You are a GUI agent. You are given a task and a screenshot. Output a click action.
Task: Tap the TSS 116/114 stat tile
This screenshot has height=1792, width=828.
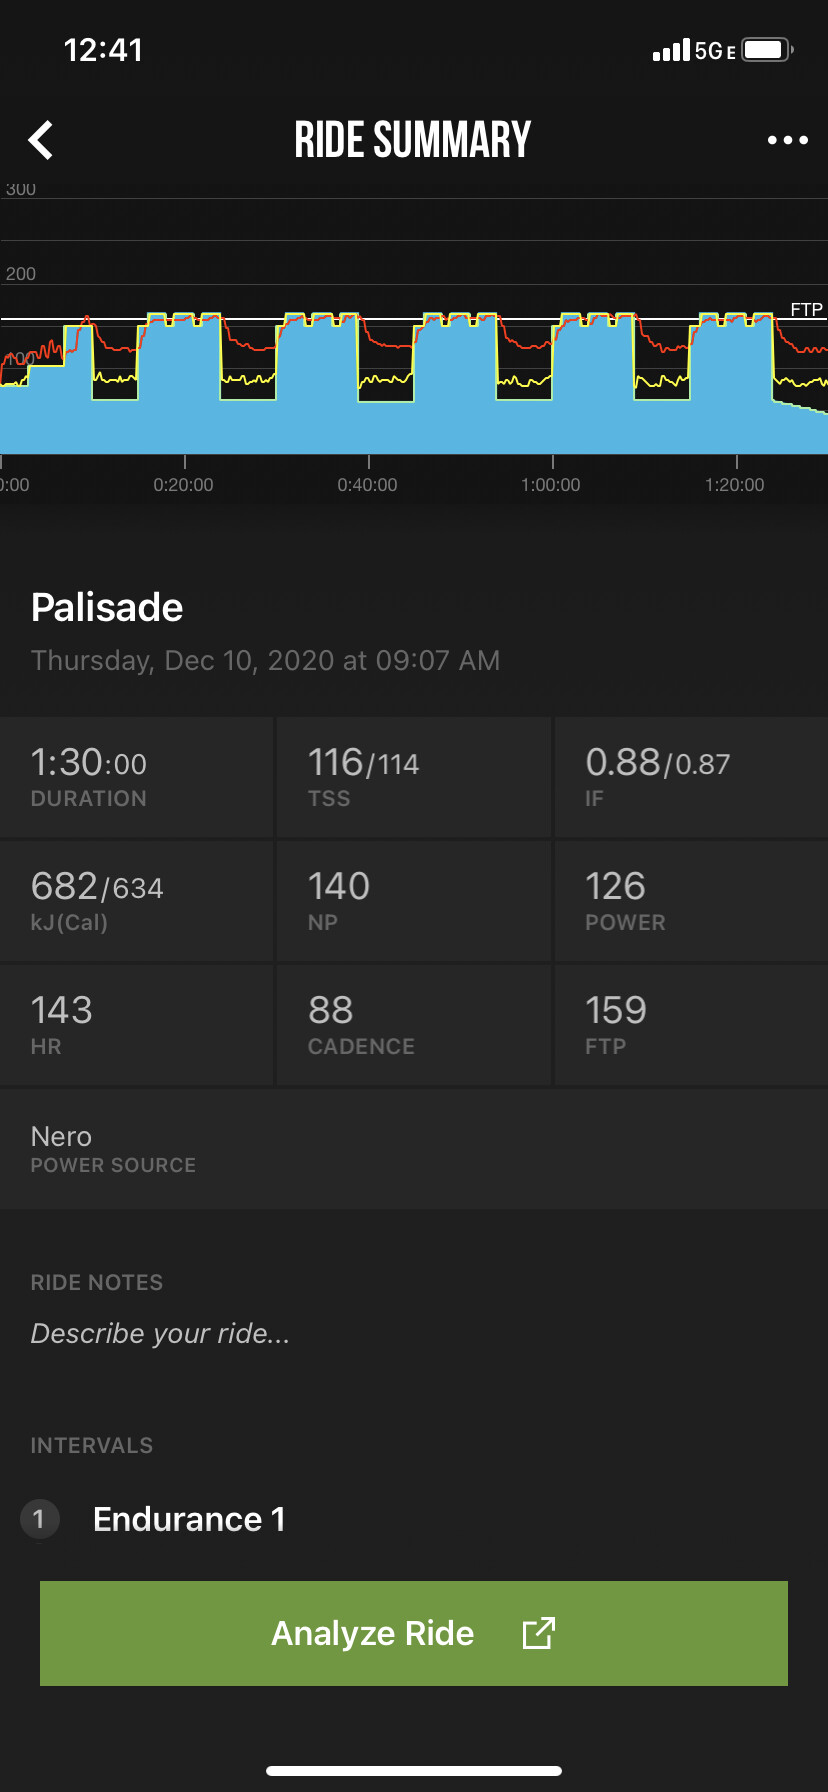coord(413,777)
